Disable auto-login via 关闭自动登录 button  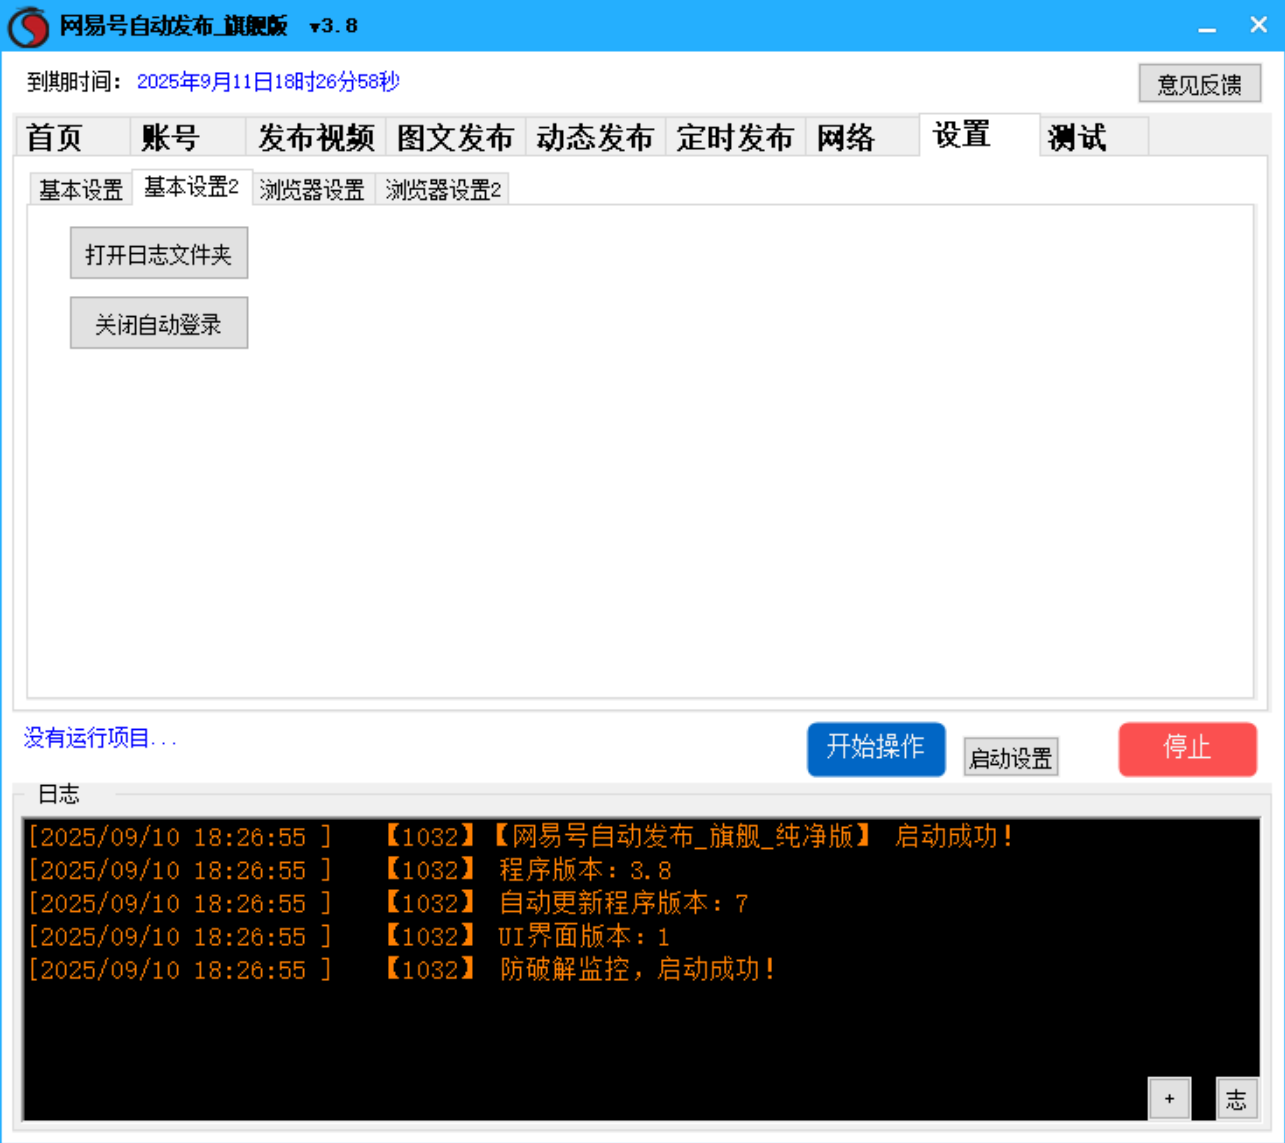158,322
